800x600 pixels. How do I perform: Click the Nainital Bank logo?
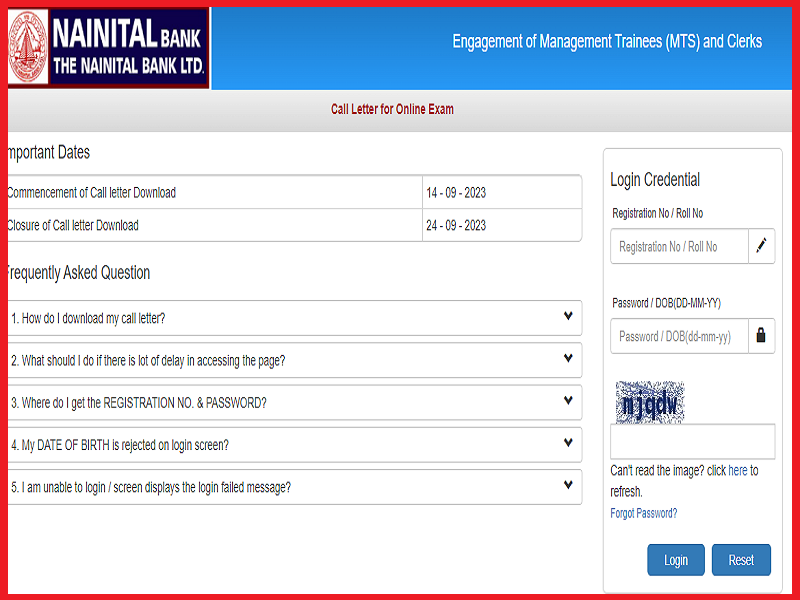click(108, 48)
